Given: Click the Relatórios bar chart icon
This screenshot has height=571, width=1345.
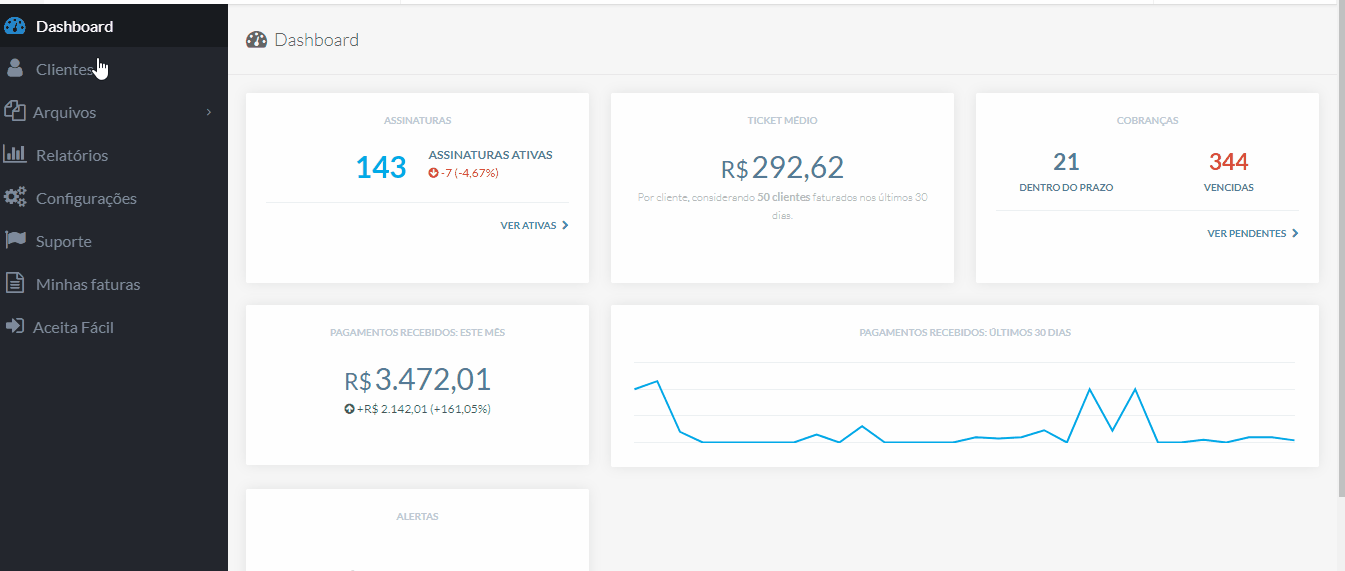Looking at the screenshot, I should [15, 155].
